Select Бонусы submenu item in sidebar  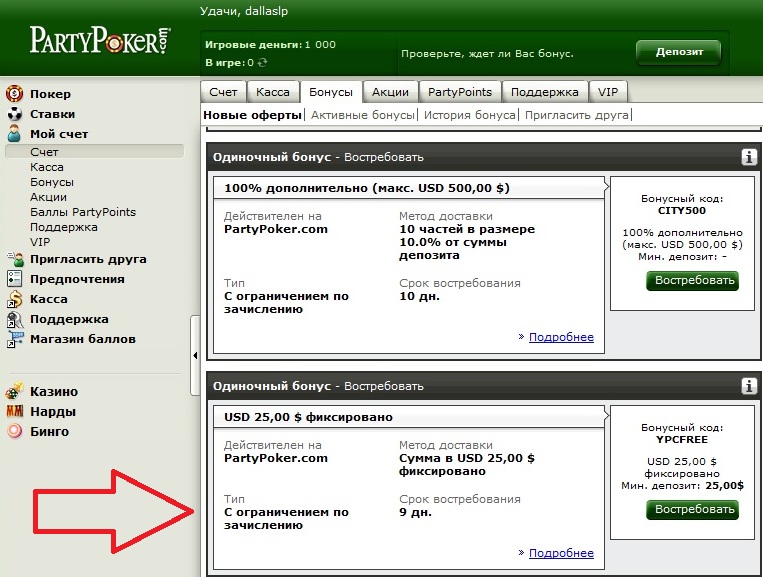pos(52,182)
